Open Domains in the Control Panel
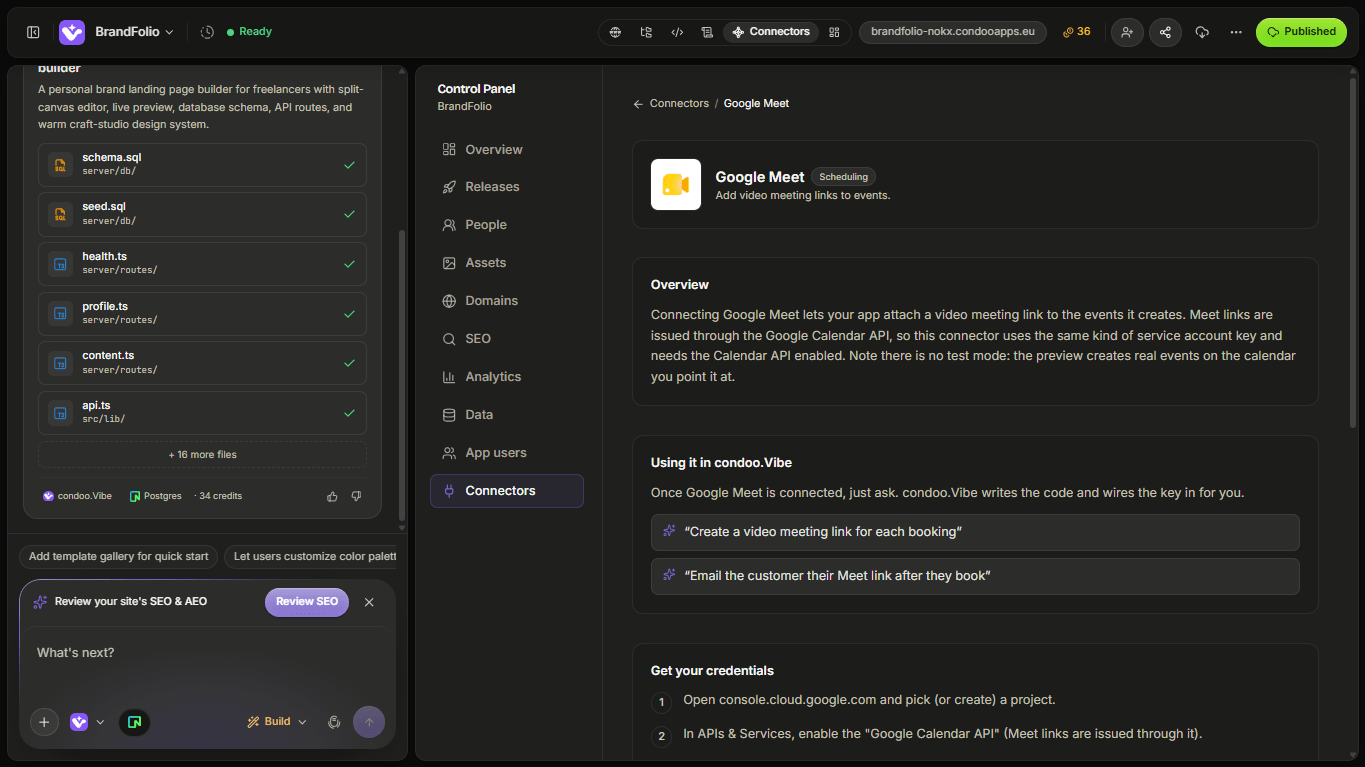1365x767 pixels. [507, 301]
